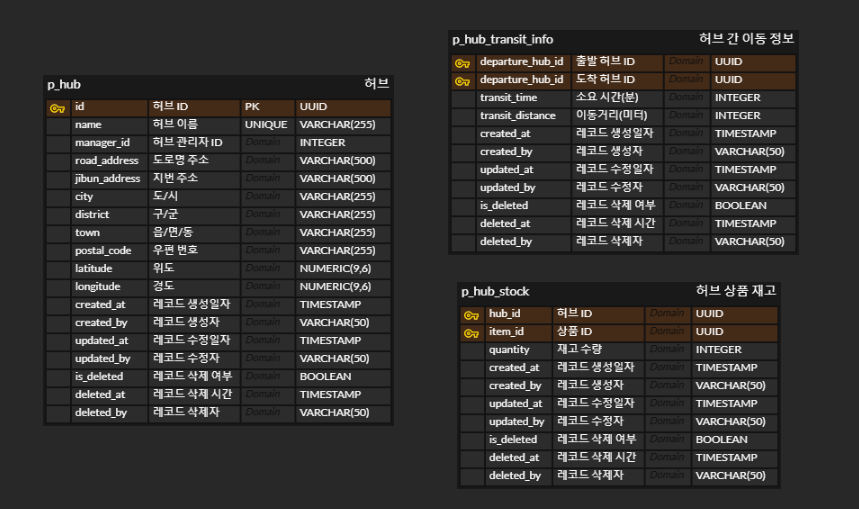Select key icon on the 출발 허브 ID row

coord(462,64)
